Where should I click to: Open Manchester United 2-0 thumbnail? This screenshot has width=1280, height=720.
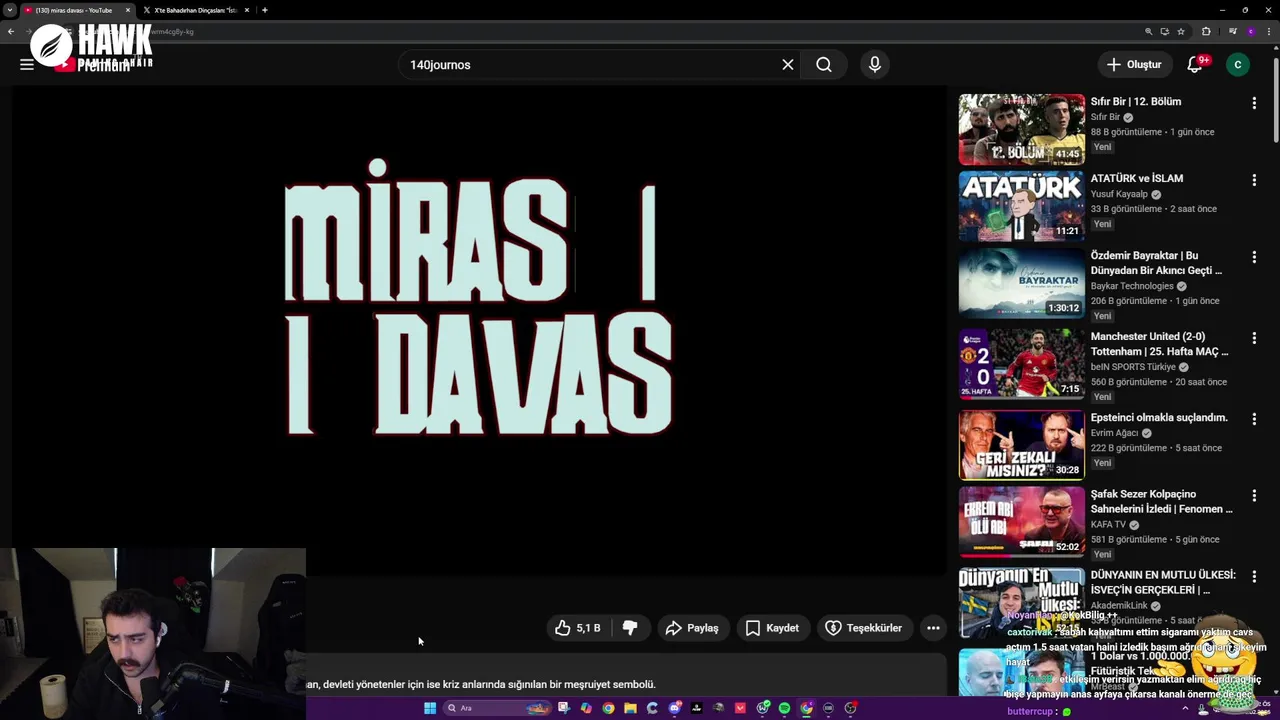(1021, 364)
